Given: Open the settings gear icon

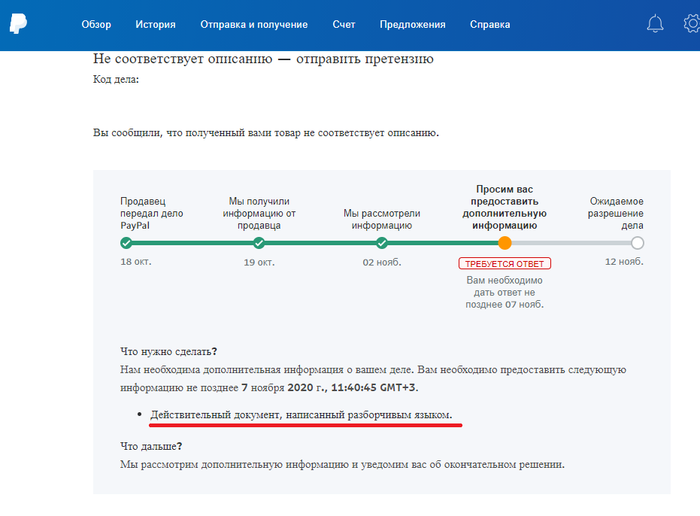Looking at the screenshot, I should (686, 24).
